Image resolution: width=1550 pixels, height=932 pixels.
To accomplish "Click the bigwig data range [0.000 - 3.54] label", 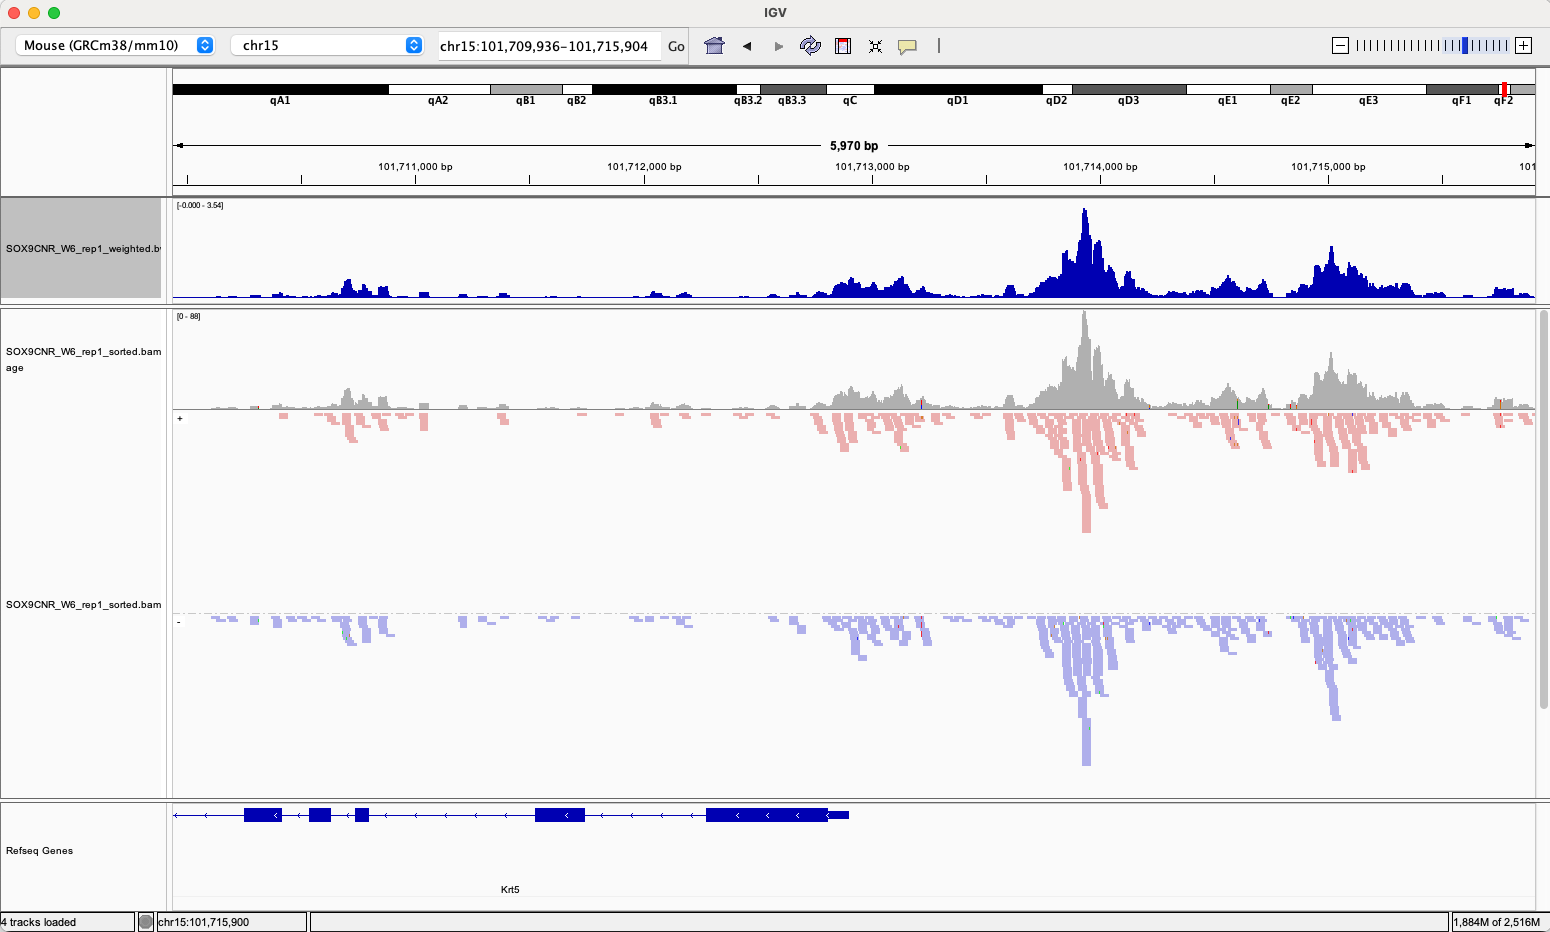I will 200,205.
